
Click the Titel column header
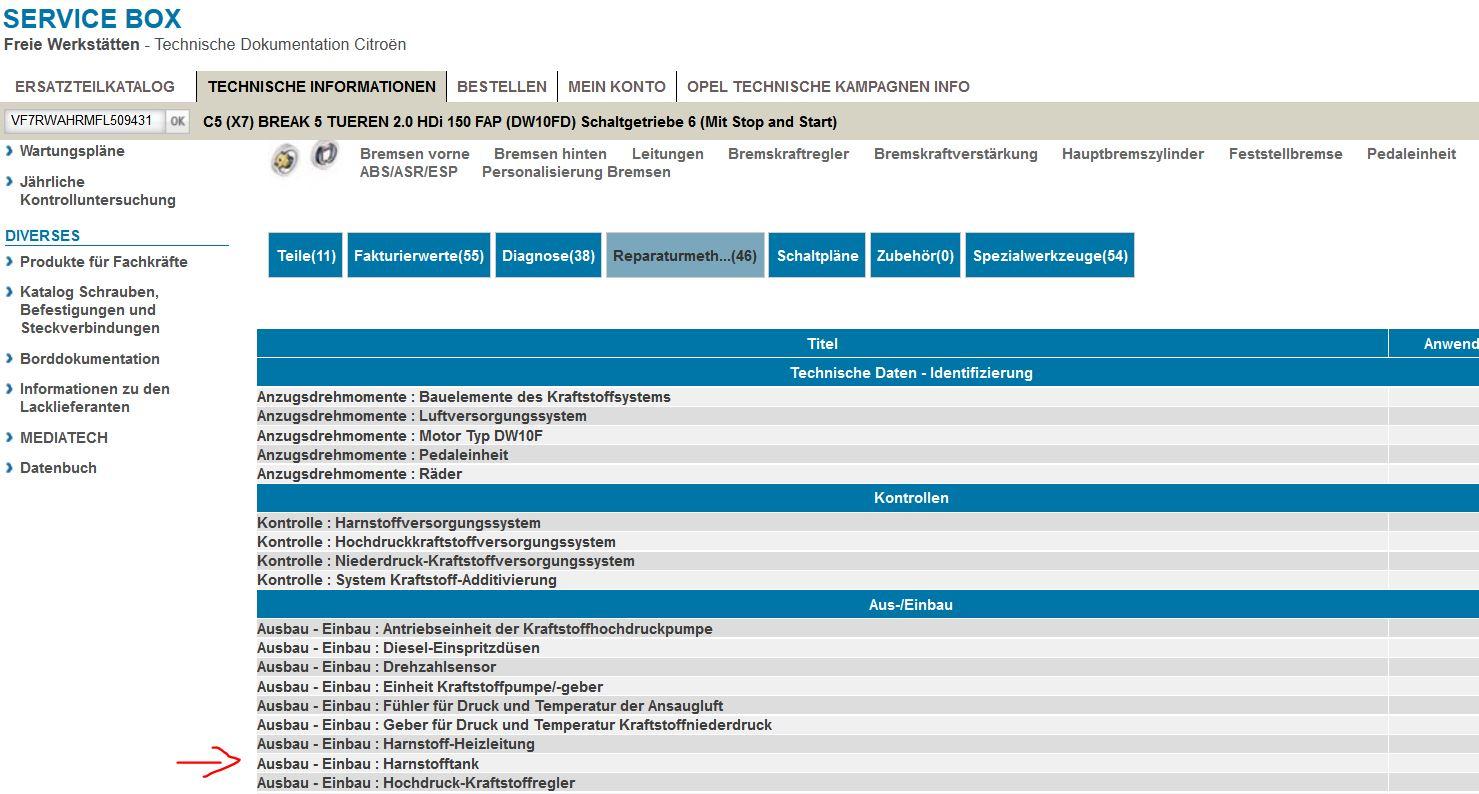tap(822, 344)
